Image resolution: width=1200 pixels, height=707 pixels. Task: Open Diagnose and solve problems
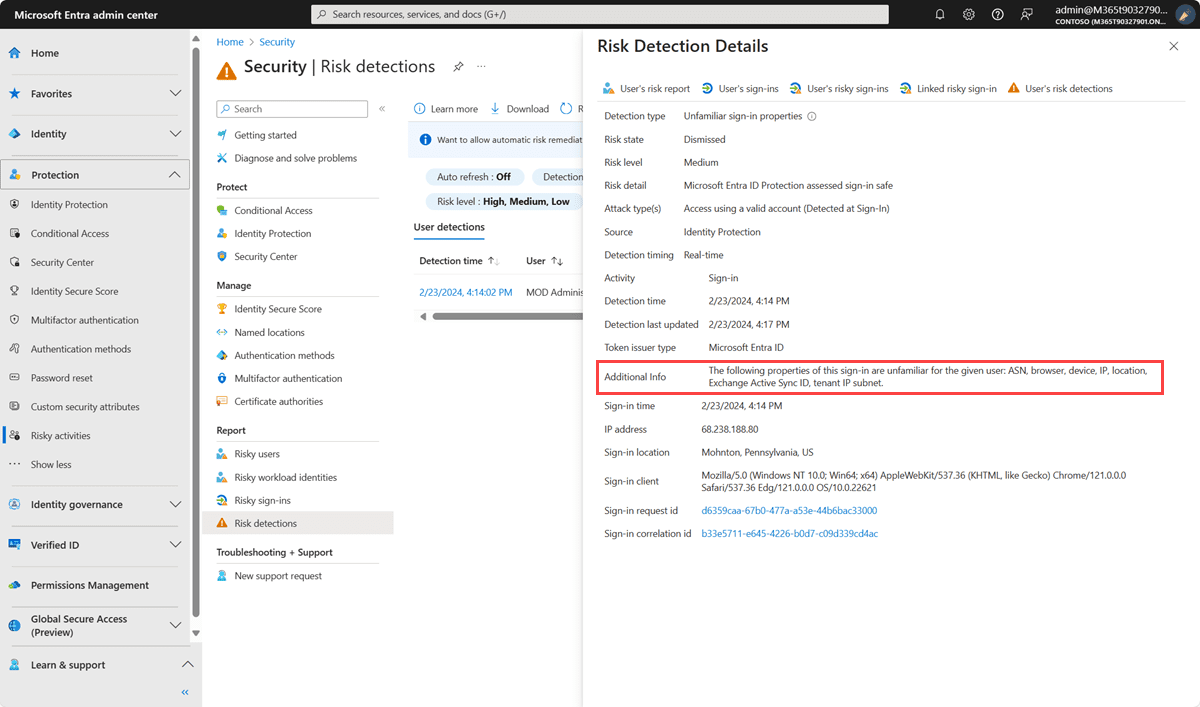pyautogui.click(x=295, y=158)
